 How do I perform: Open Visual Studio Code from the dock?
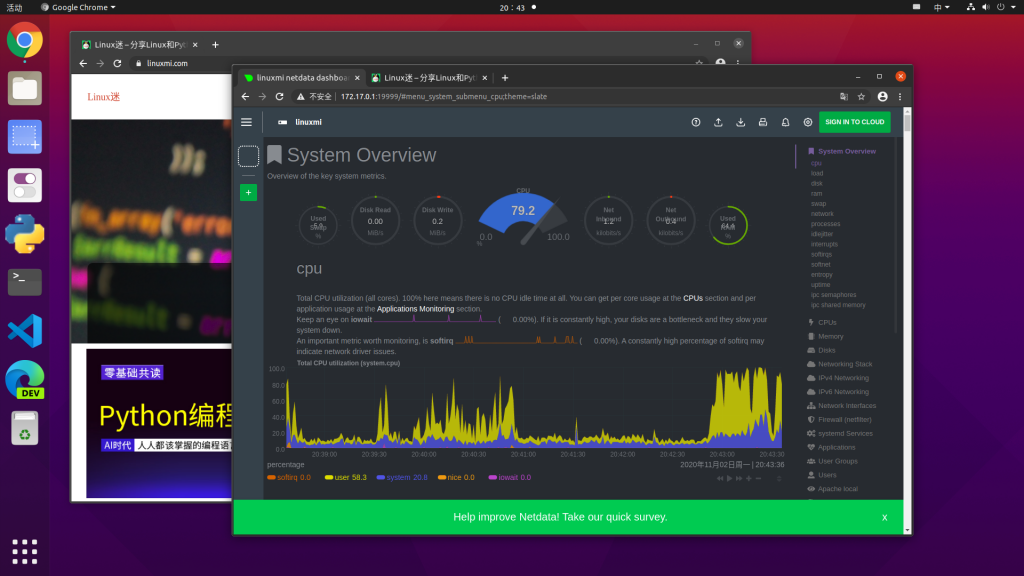click(25, 330)
